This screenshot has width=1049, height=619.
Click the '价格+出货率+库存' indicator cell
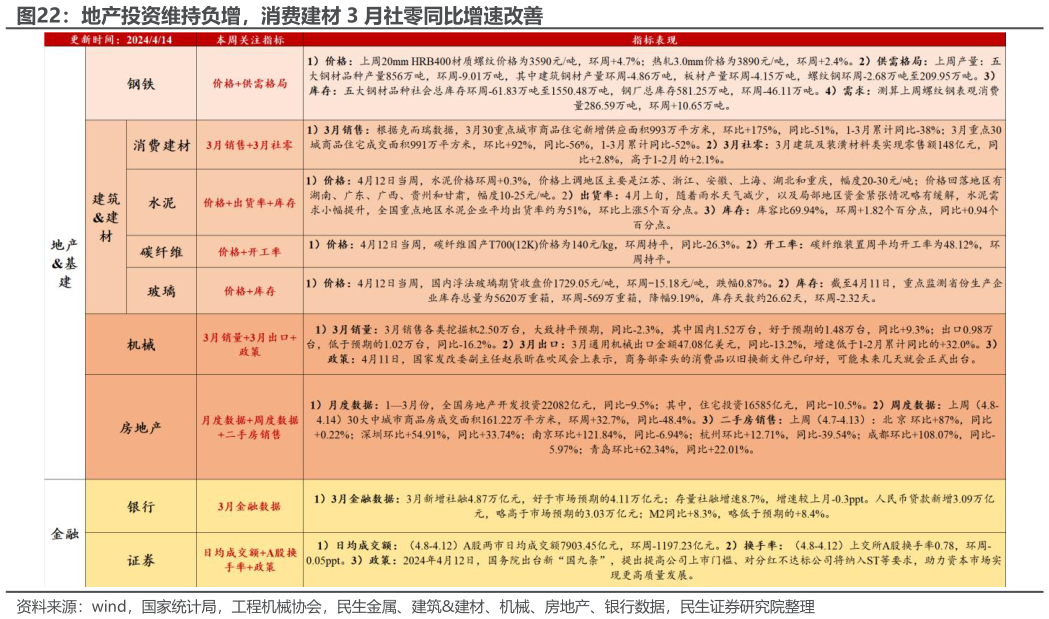(250, 203)
